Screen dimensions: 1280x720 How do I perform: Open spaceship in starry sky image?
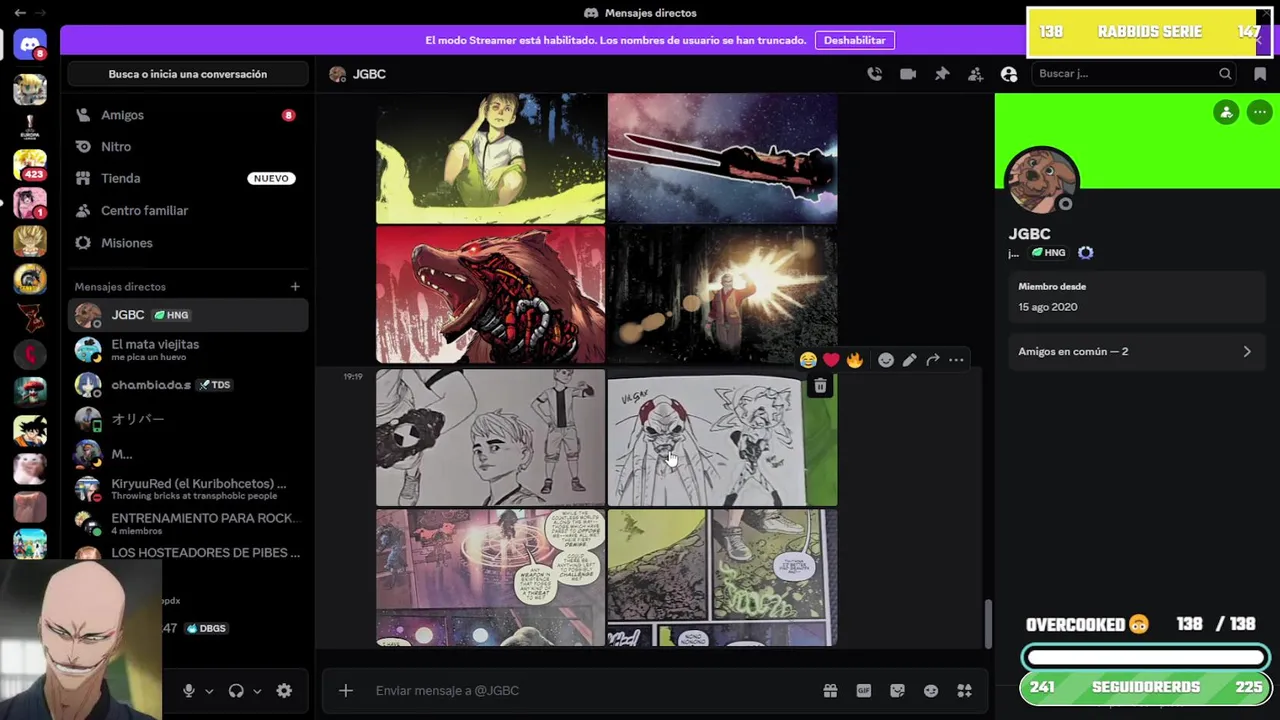click(x=723, y=158)
